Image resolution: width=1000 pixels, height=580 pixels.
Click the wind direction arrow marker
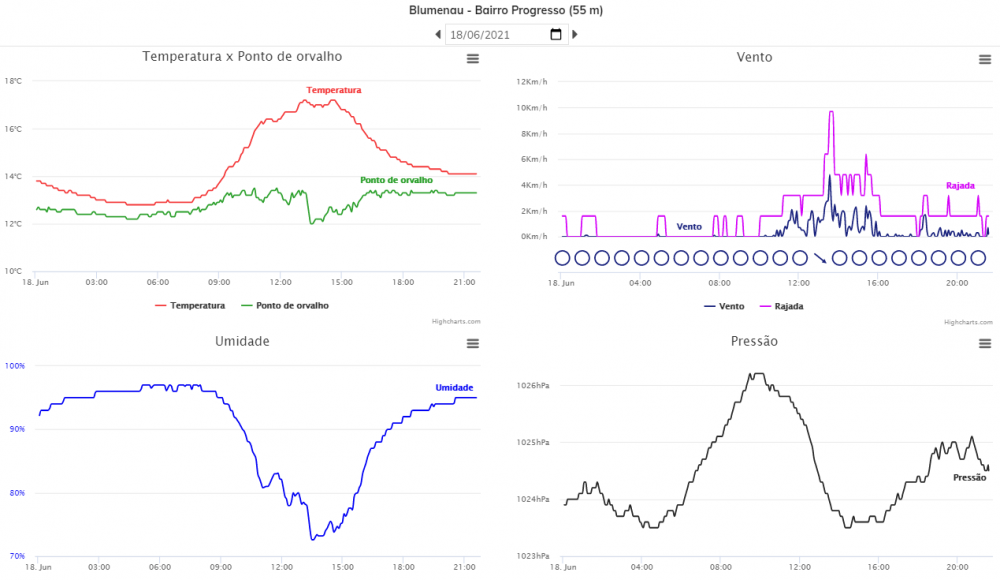(x=820, y=258)
